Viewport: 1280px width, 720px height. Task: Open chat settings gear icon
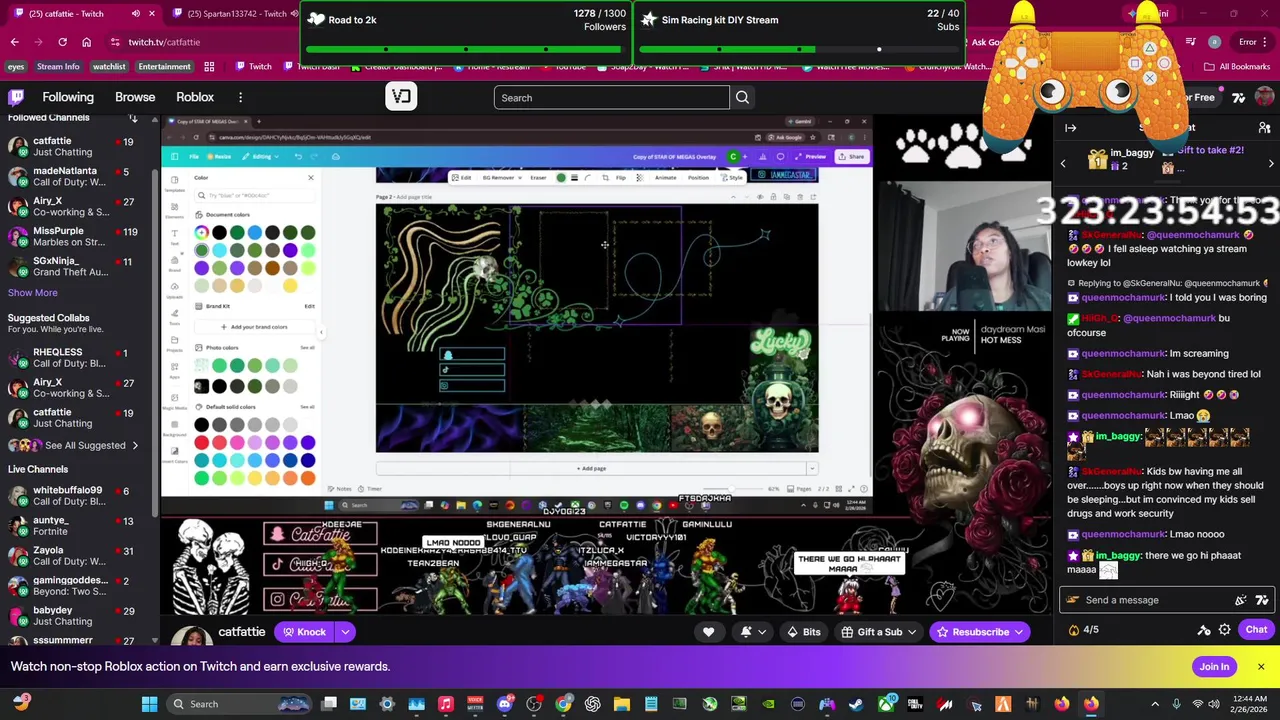click(x=1225, y=630)
